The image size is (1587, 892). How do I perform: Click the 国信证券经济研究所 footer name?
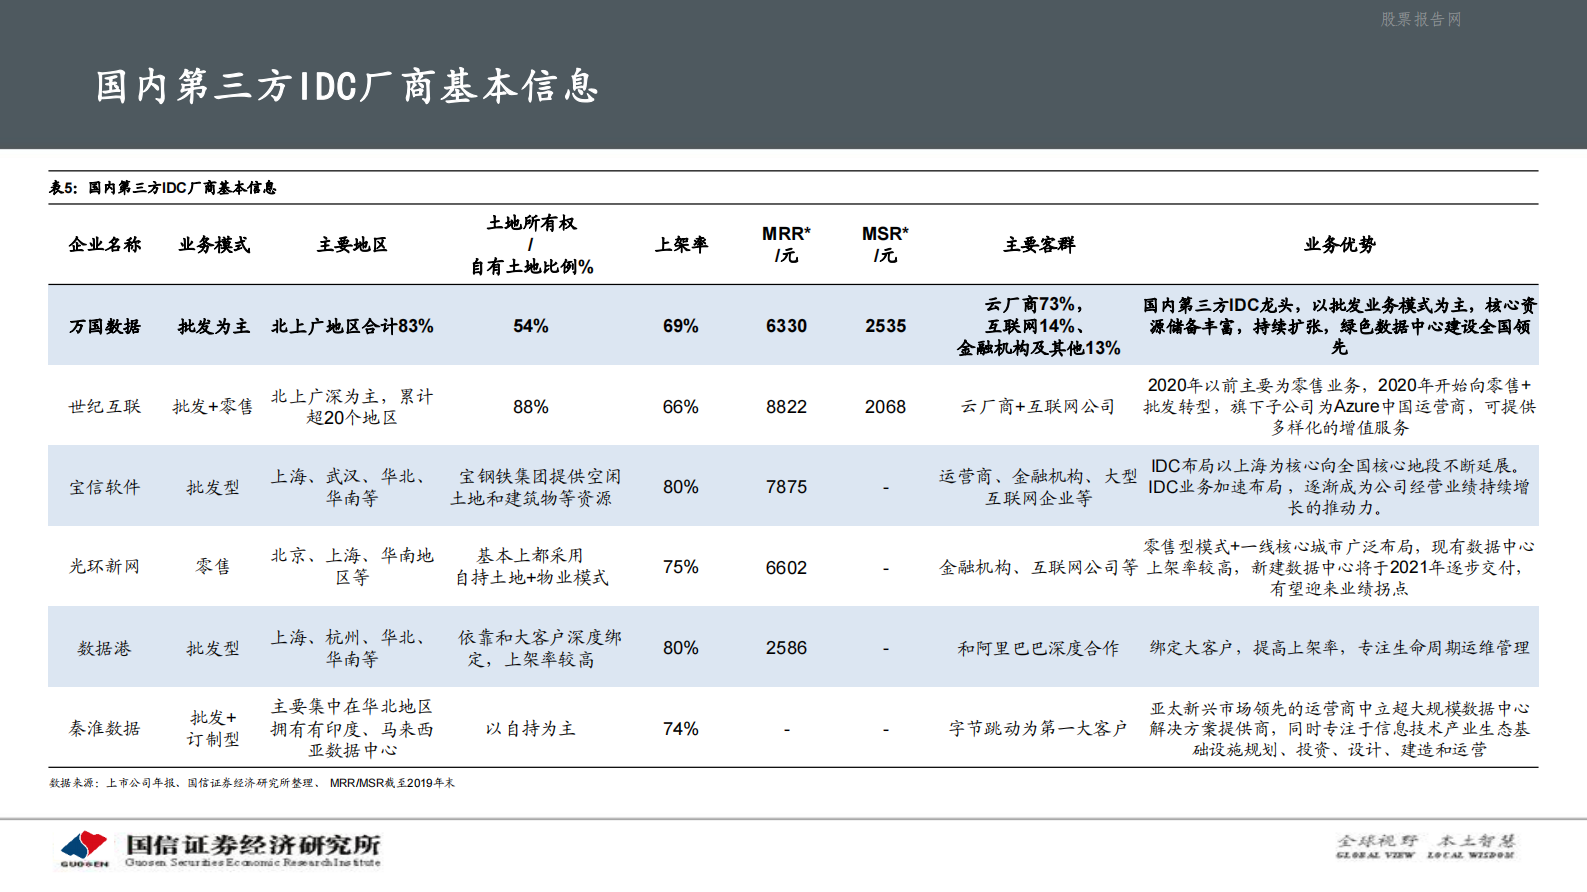click(x=253, y=845)
